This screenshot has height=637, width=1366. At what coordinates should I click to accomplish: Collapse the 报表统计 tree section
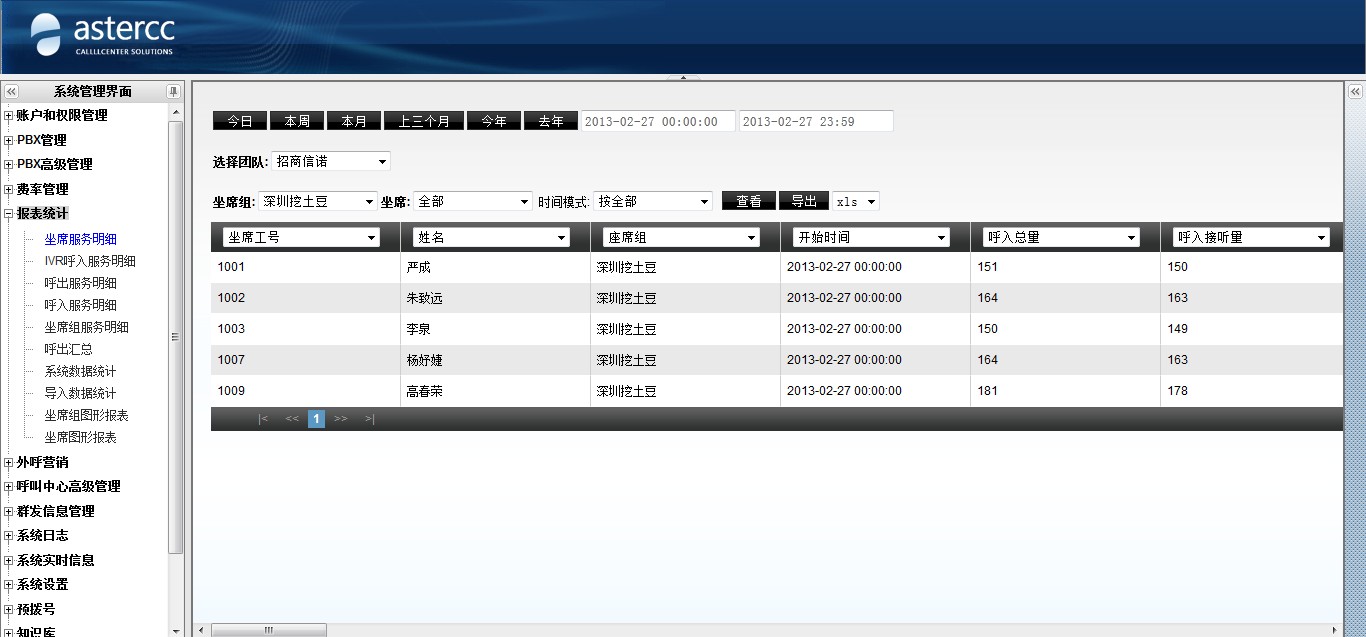[x=9, y=213]
